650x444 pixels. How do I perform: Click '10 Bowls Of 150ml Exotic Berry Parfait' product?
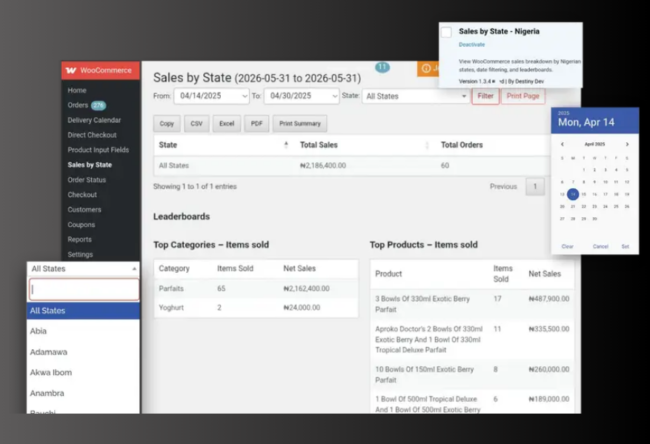coord(424,374)
